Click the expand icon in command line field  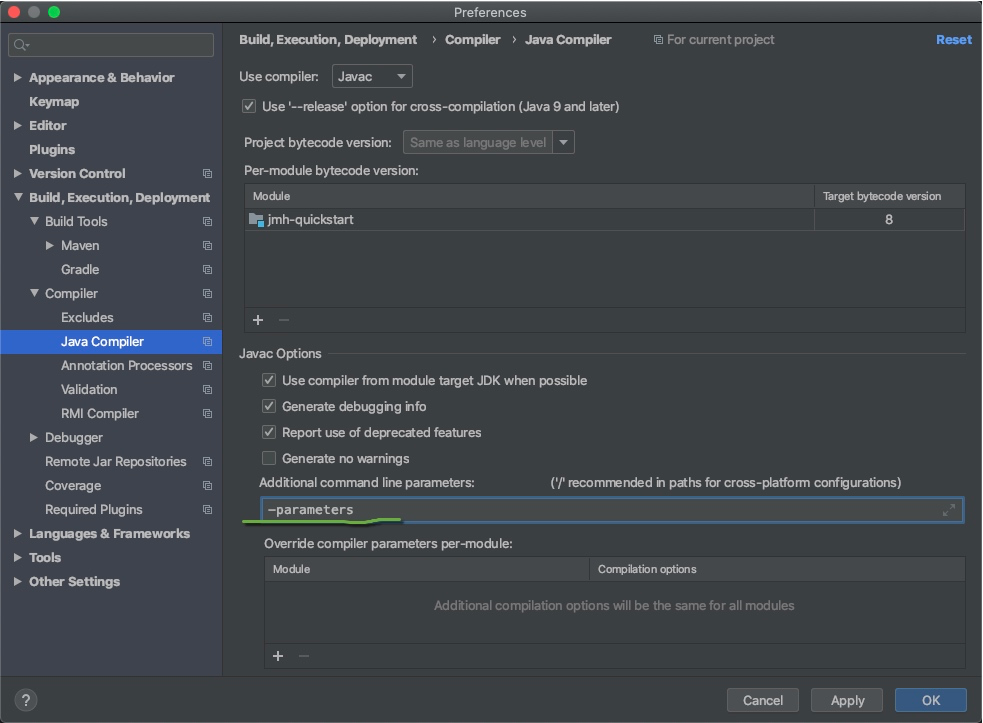[x=948, y=510]
